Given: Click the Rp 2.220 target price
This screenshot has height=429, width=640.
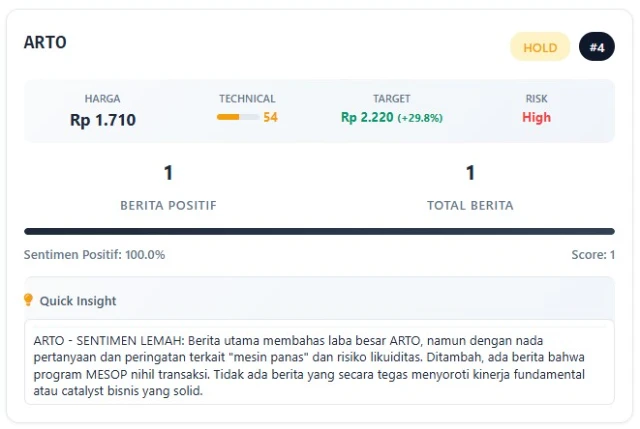Looking at the screenshot, I should [368, 117].
